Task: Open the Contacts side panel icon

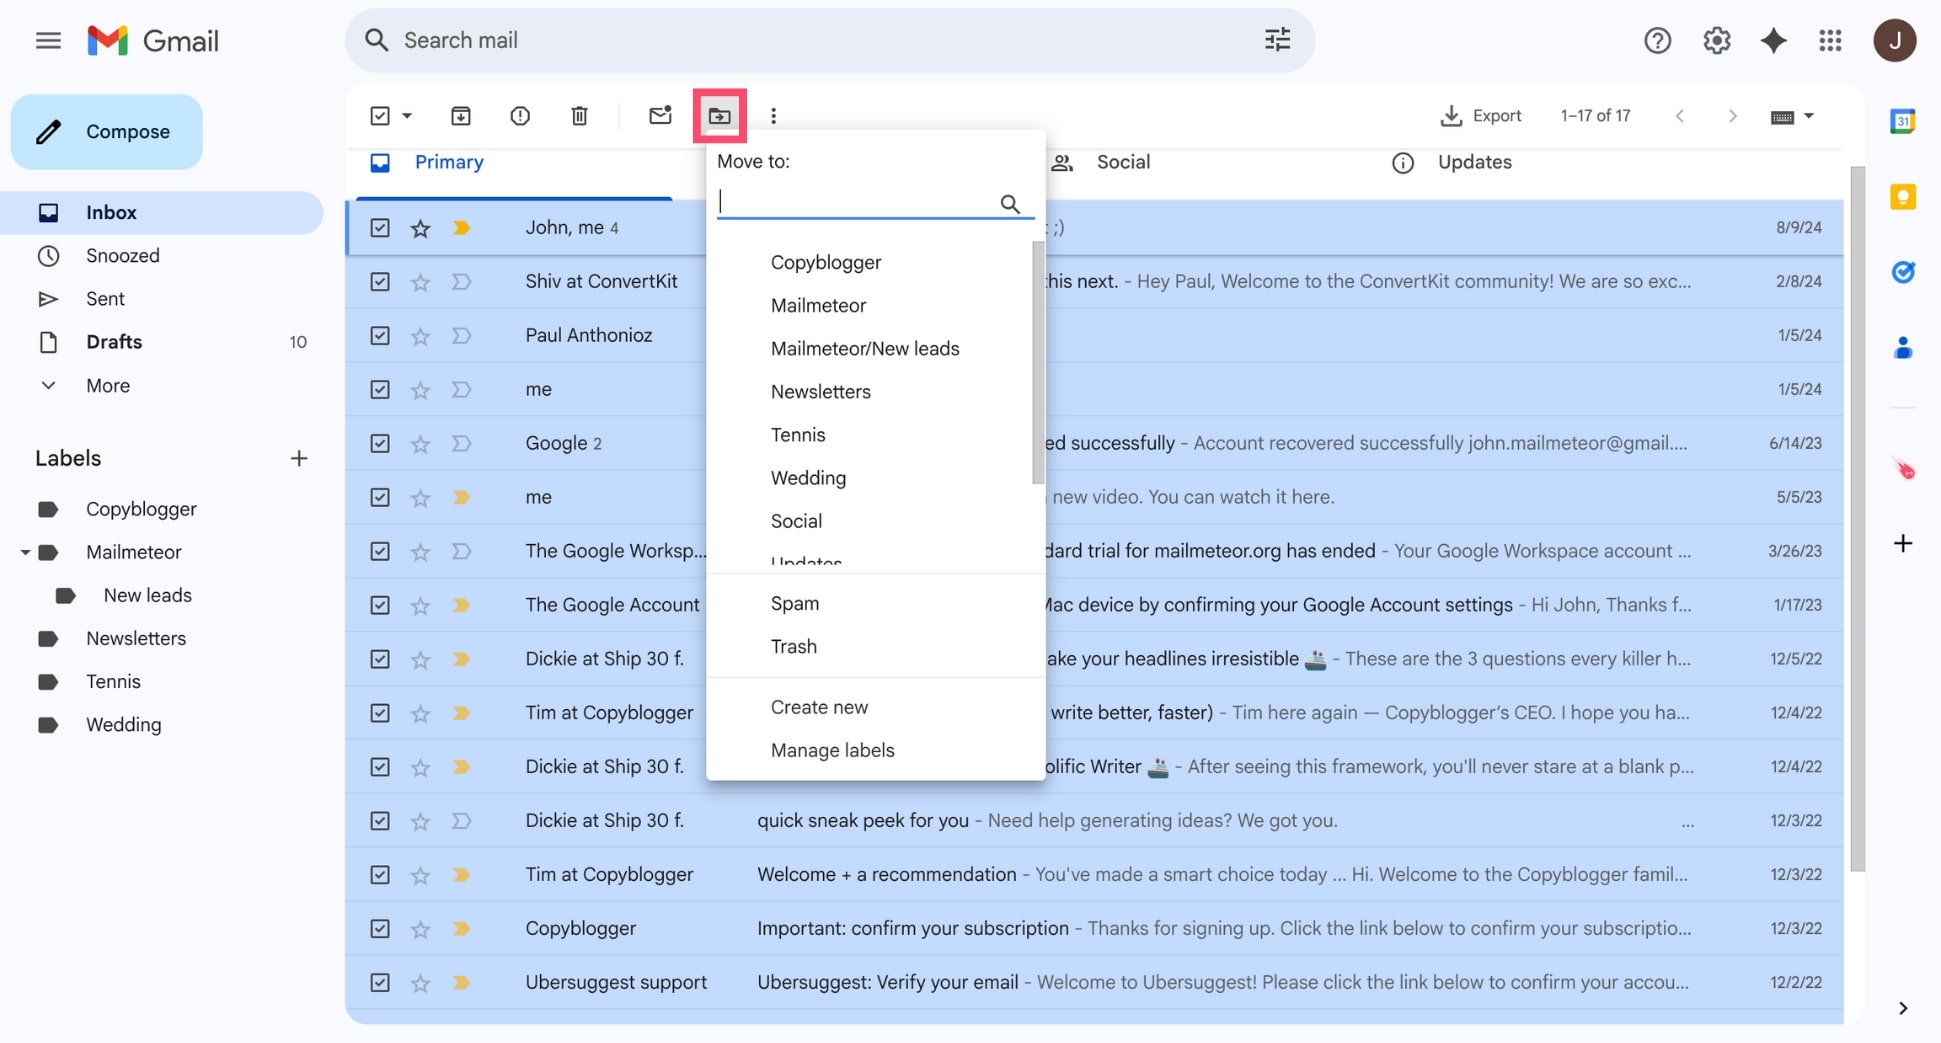Action: coord(1902,347)
